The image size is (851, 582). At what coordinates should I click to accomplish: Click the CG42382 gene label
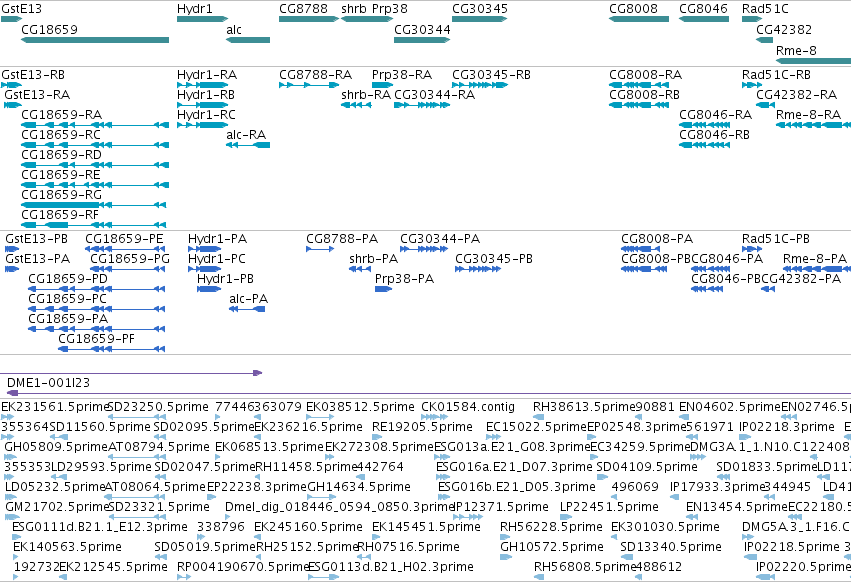click(784, 29)
